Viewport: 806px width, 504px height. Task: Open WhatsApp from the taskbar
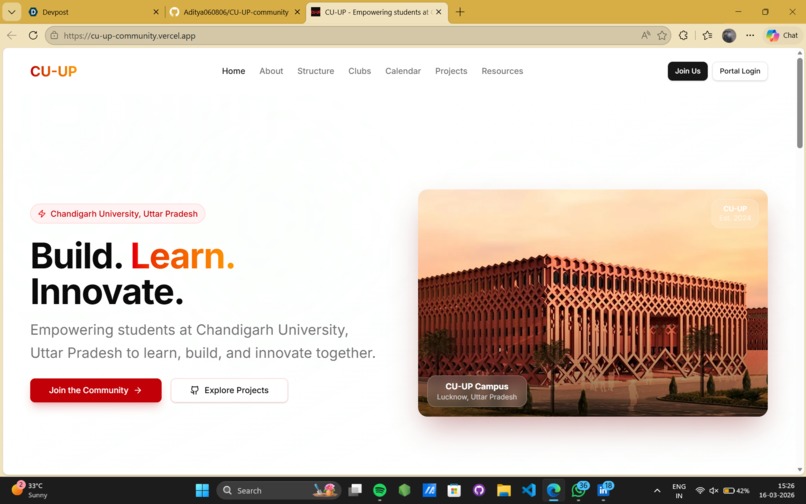point(579,490)
